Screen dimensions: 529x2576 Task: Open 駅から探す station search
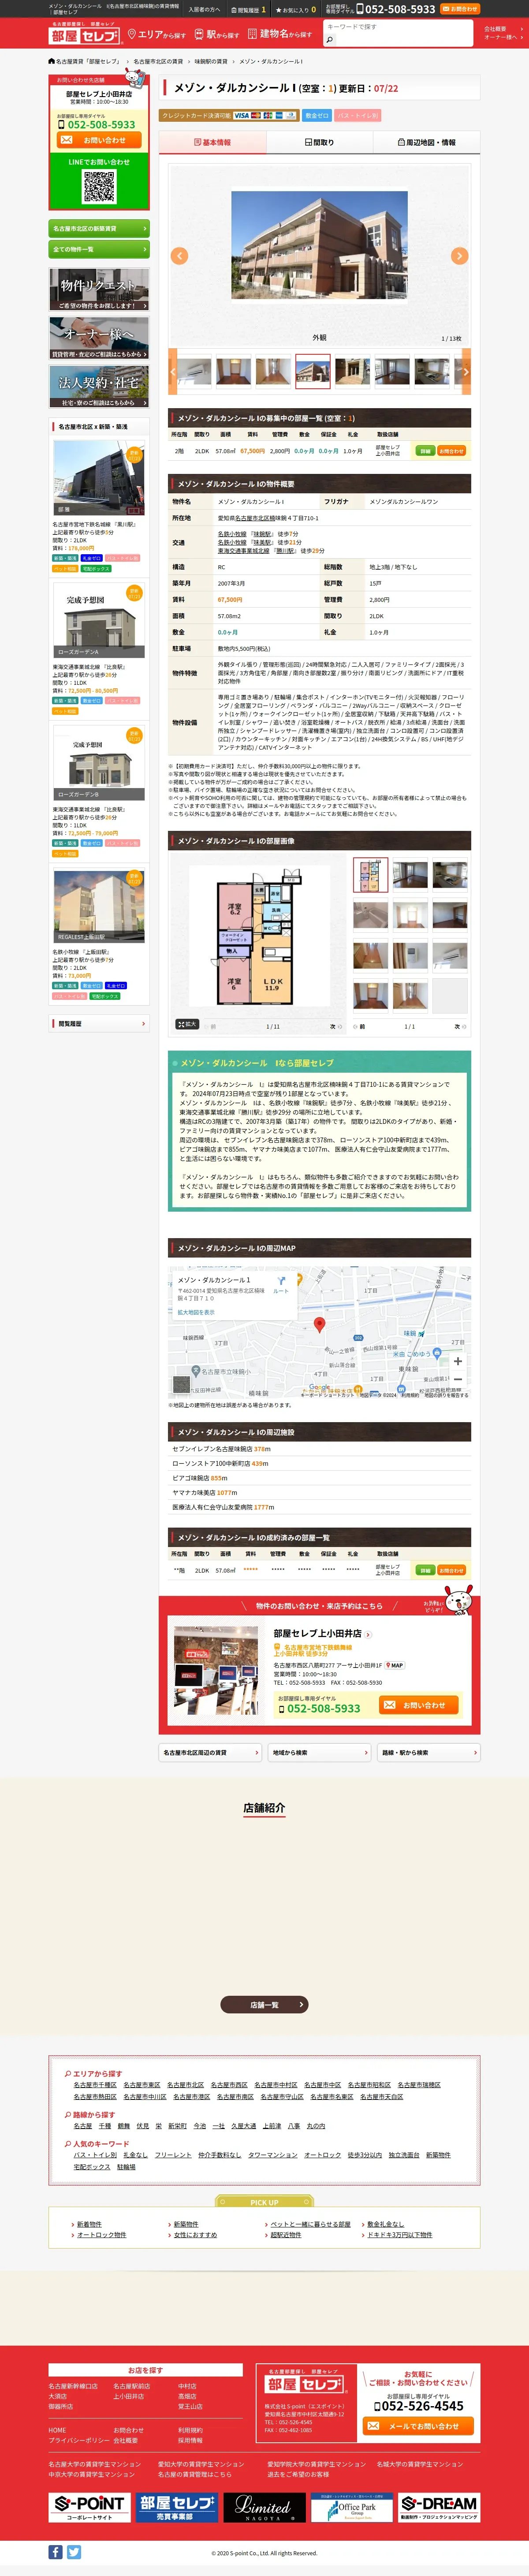(217, 34)
